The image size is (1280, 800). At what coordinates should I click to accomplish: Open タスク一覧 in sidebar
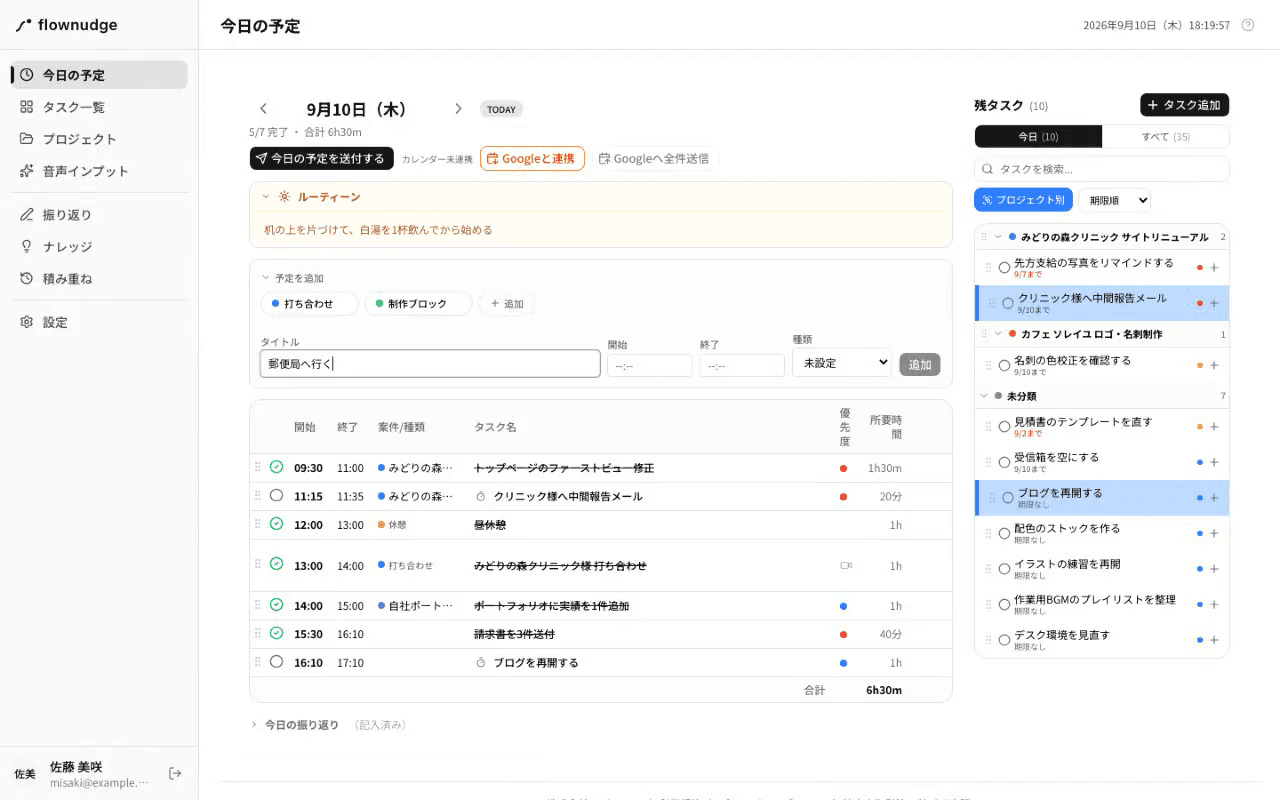click(99, 107)
